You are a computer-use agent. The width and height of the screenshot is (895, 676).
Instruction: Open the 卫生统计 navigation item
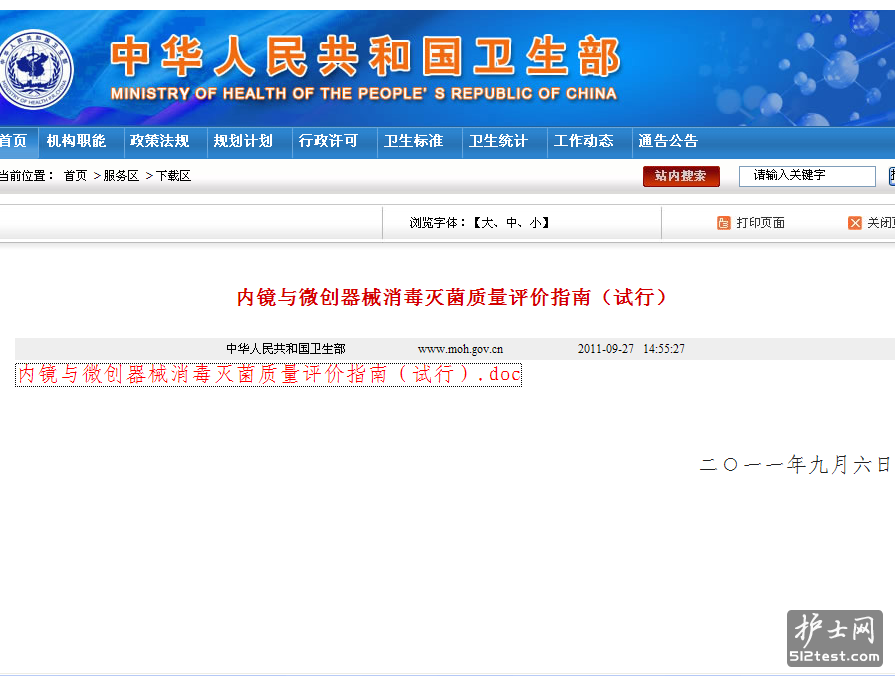[x=498, y=141]
